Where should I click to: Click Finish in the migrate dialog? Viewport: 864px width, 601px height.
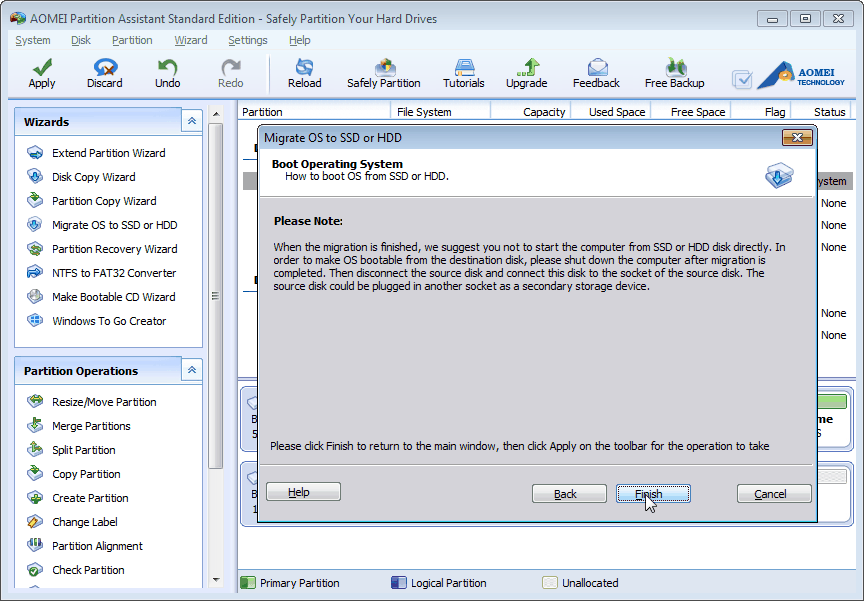pos(653,494)
